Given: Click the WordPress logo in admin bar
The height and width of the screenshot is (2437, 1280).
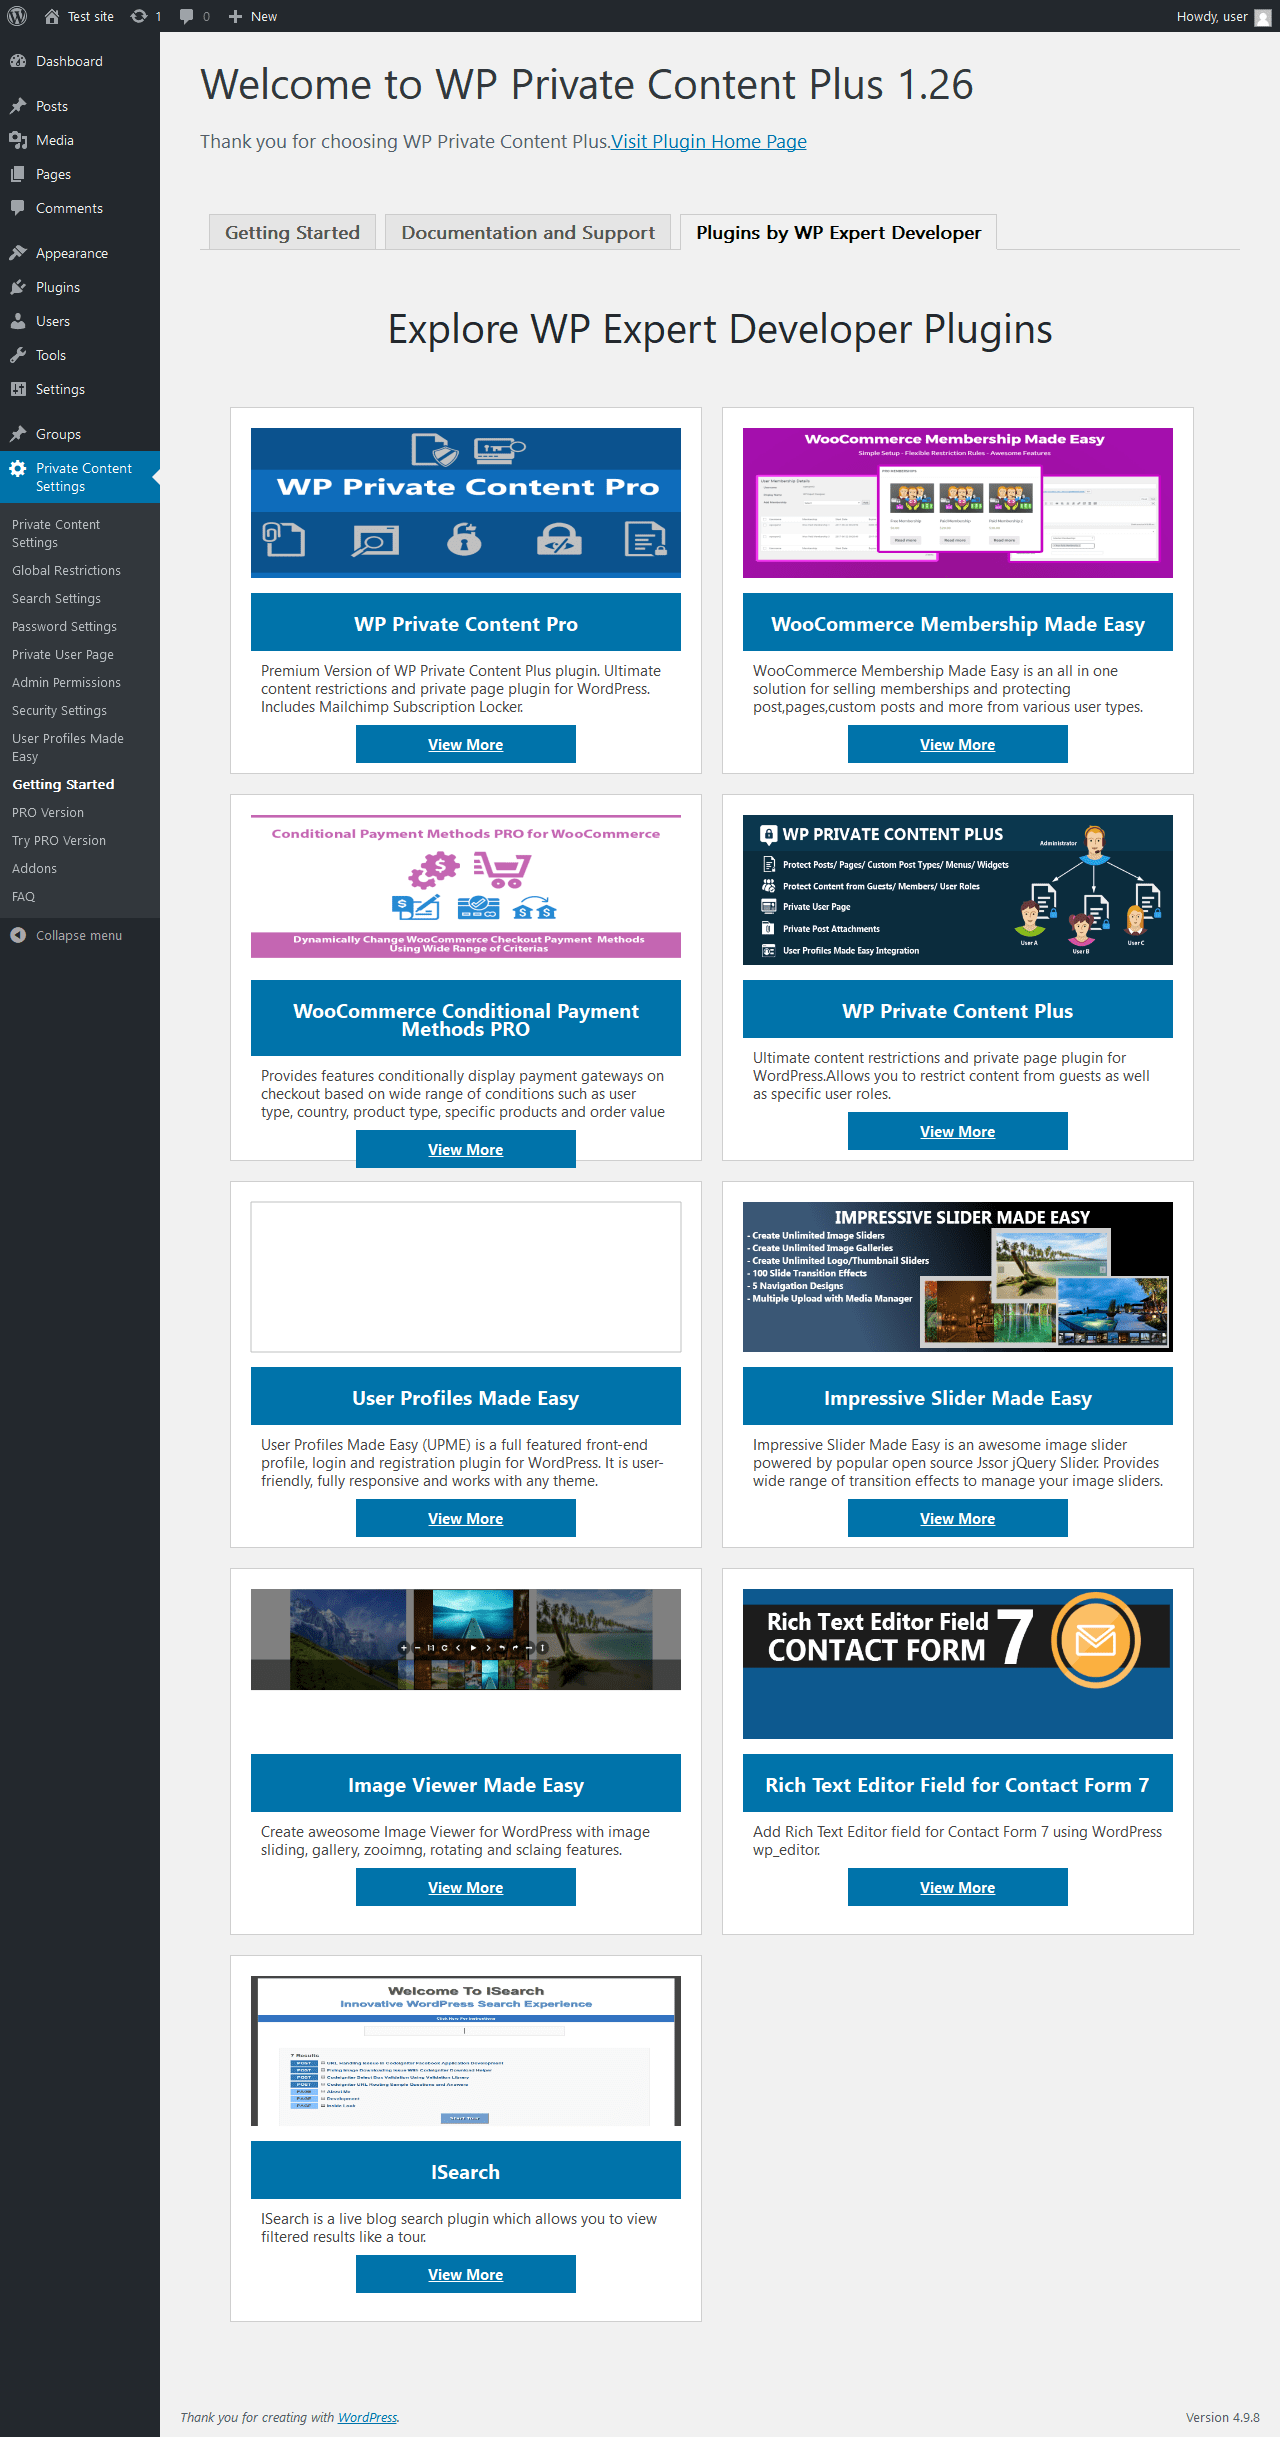Looking at the screenshot, I should click(17, 16).
